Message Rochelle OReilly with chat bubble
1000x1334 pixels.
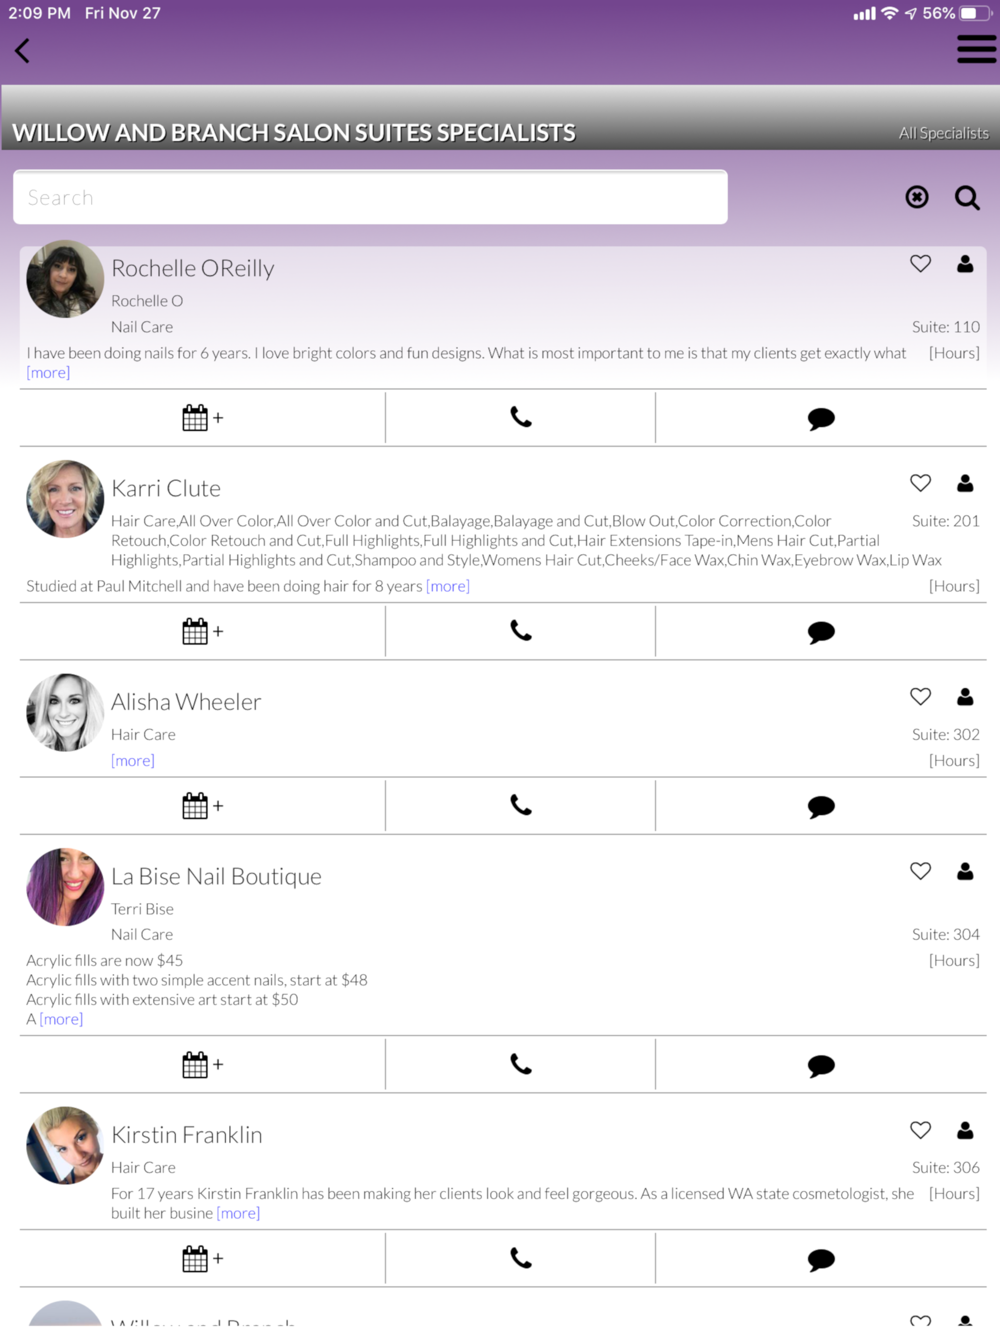click(x=821, y=419)
